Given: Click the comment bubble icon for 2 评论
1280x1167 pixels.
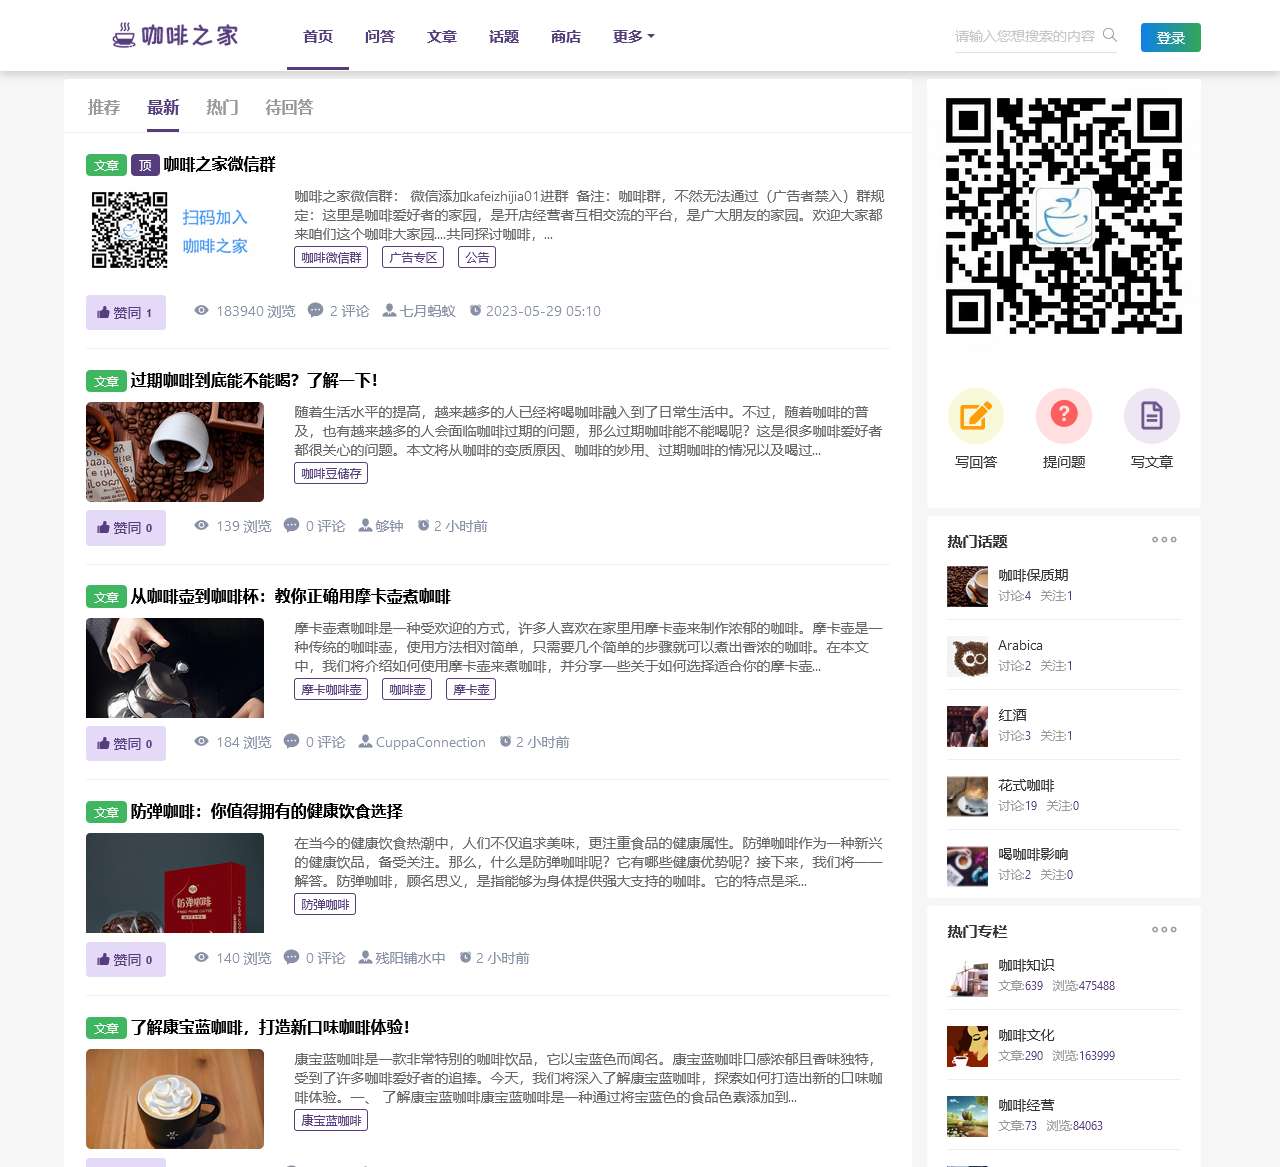Looking at the screenshot, I should (315, 310).
